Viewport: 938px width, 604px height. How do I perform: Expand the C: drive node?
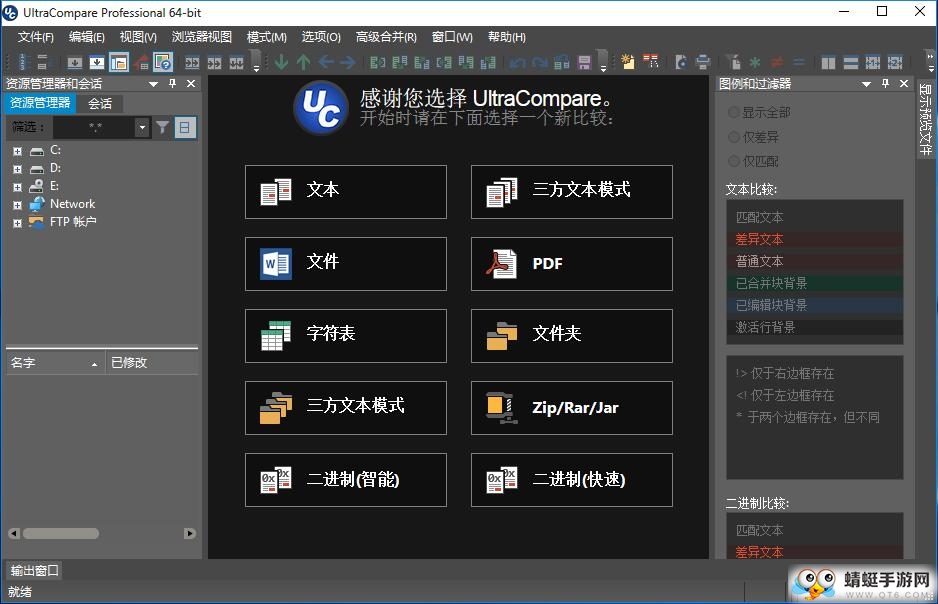pyautogui.click(x=17, y=151)
